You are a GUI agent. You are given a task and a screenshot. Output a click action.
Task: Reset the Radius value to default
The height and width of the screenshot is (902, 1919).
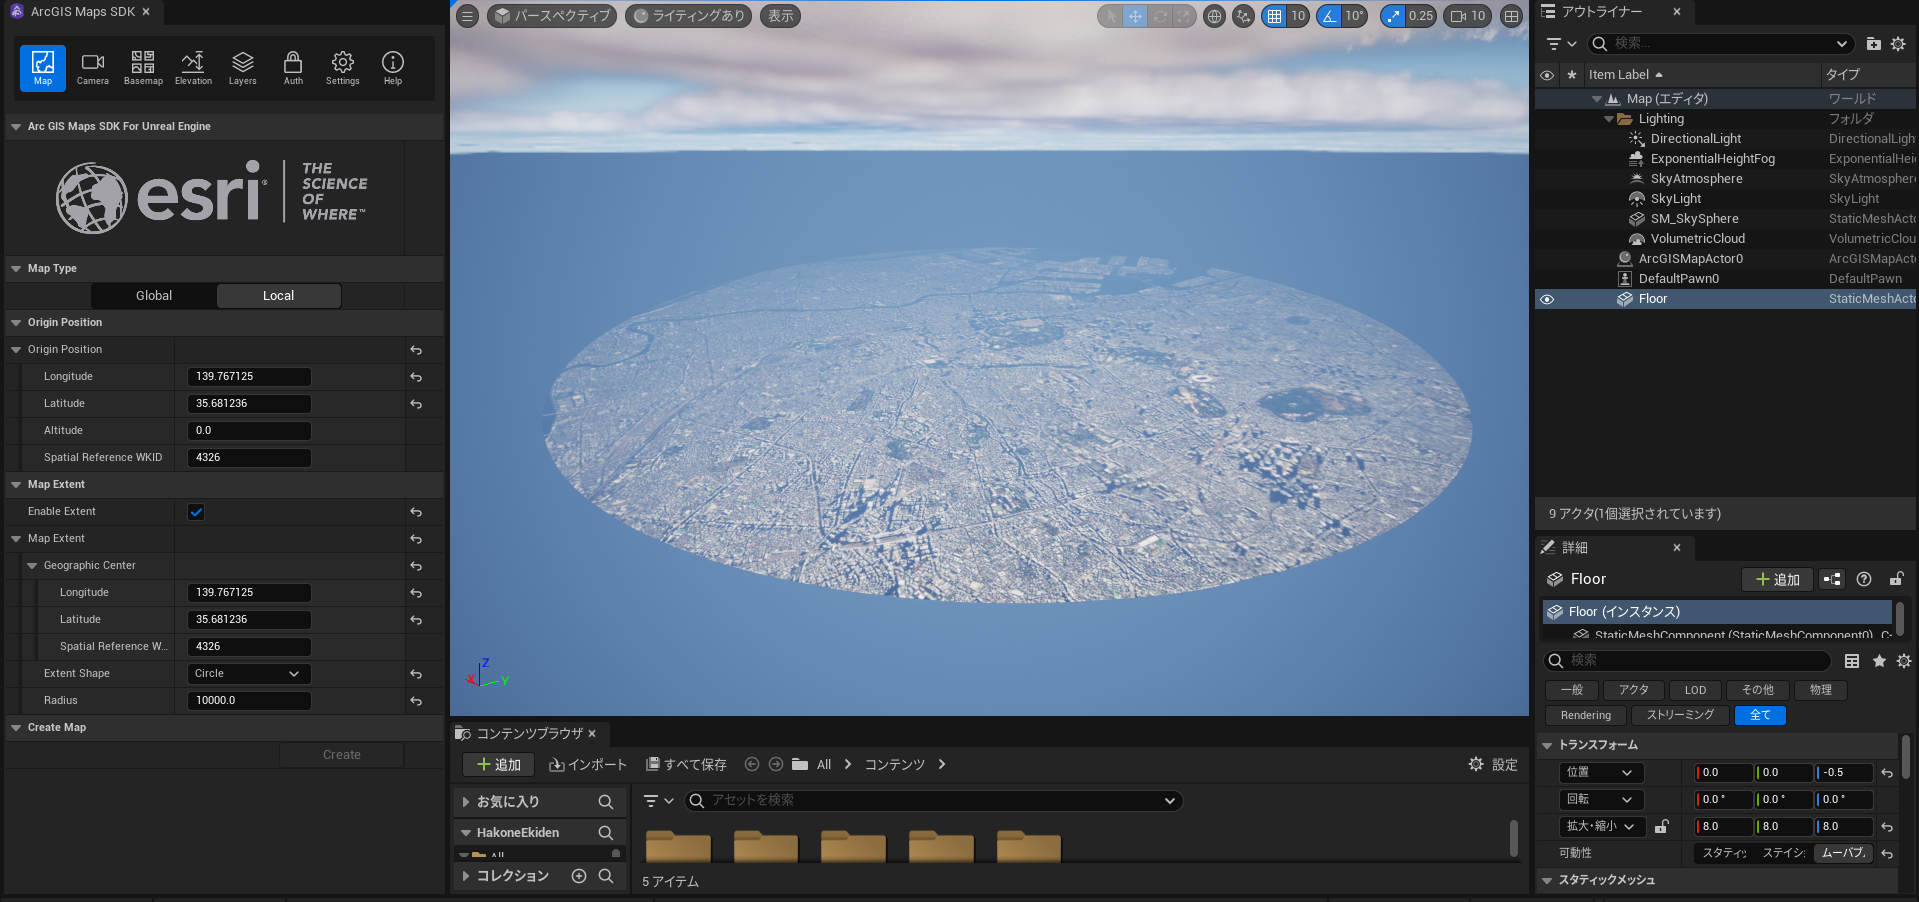416,701
